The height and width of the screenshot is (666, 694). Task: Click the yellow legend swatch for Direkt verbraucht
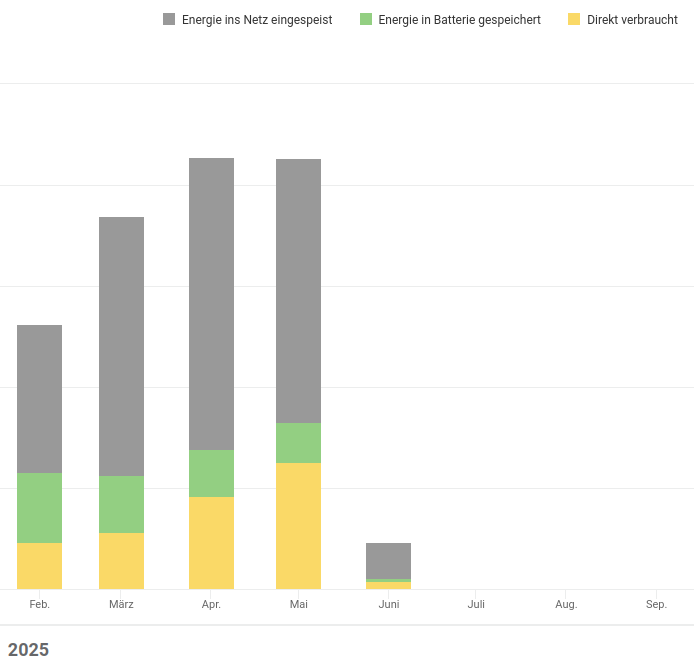[x=573, y=20]
